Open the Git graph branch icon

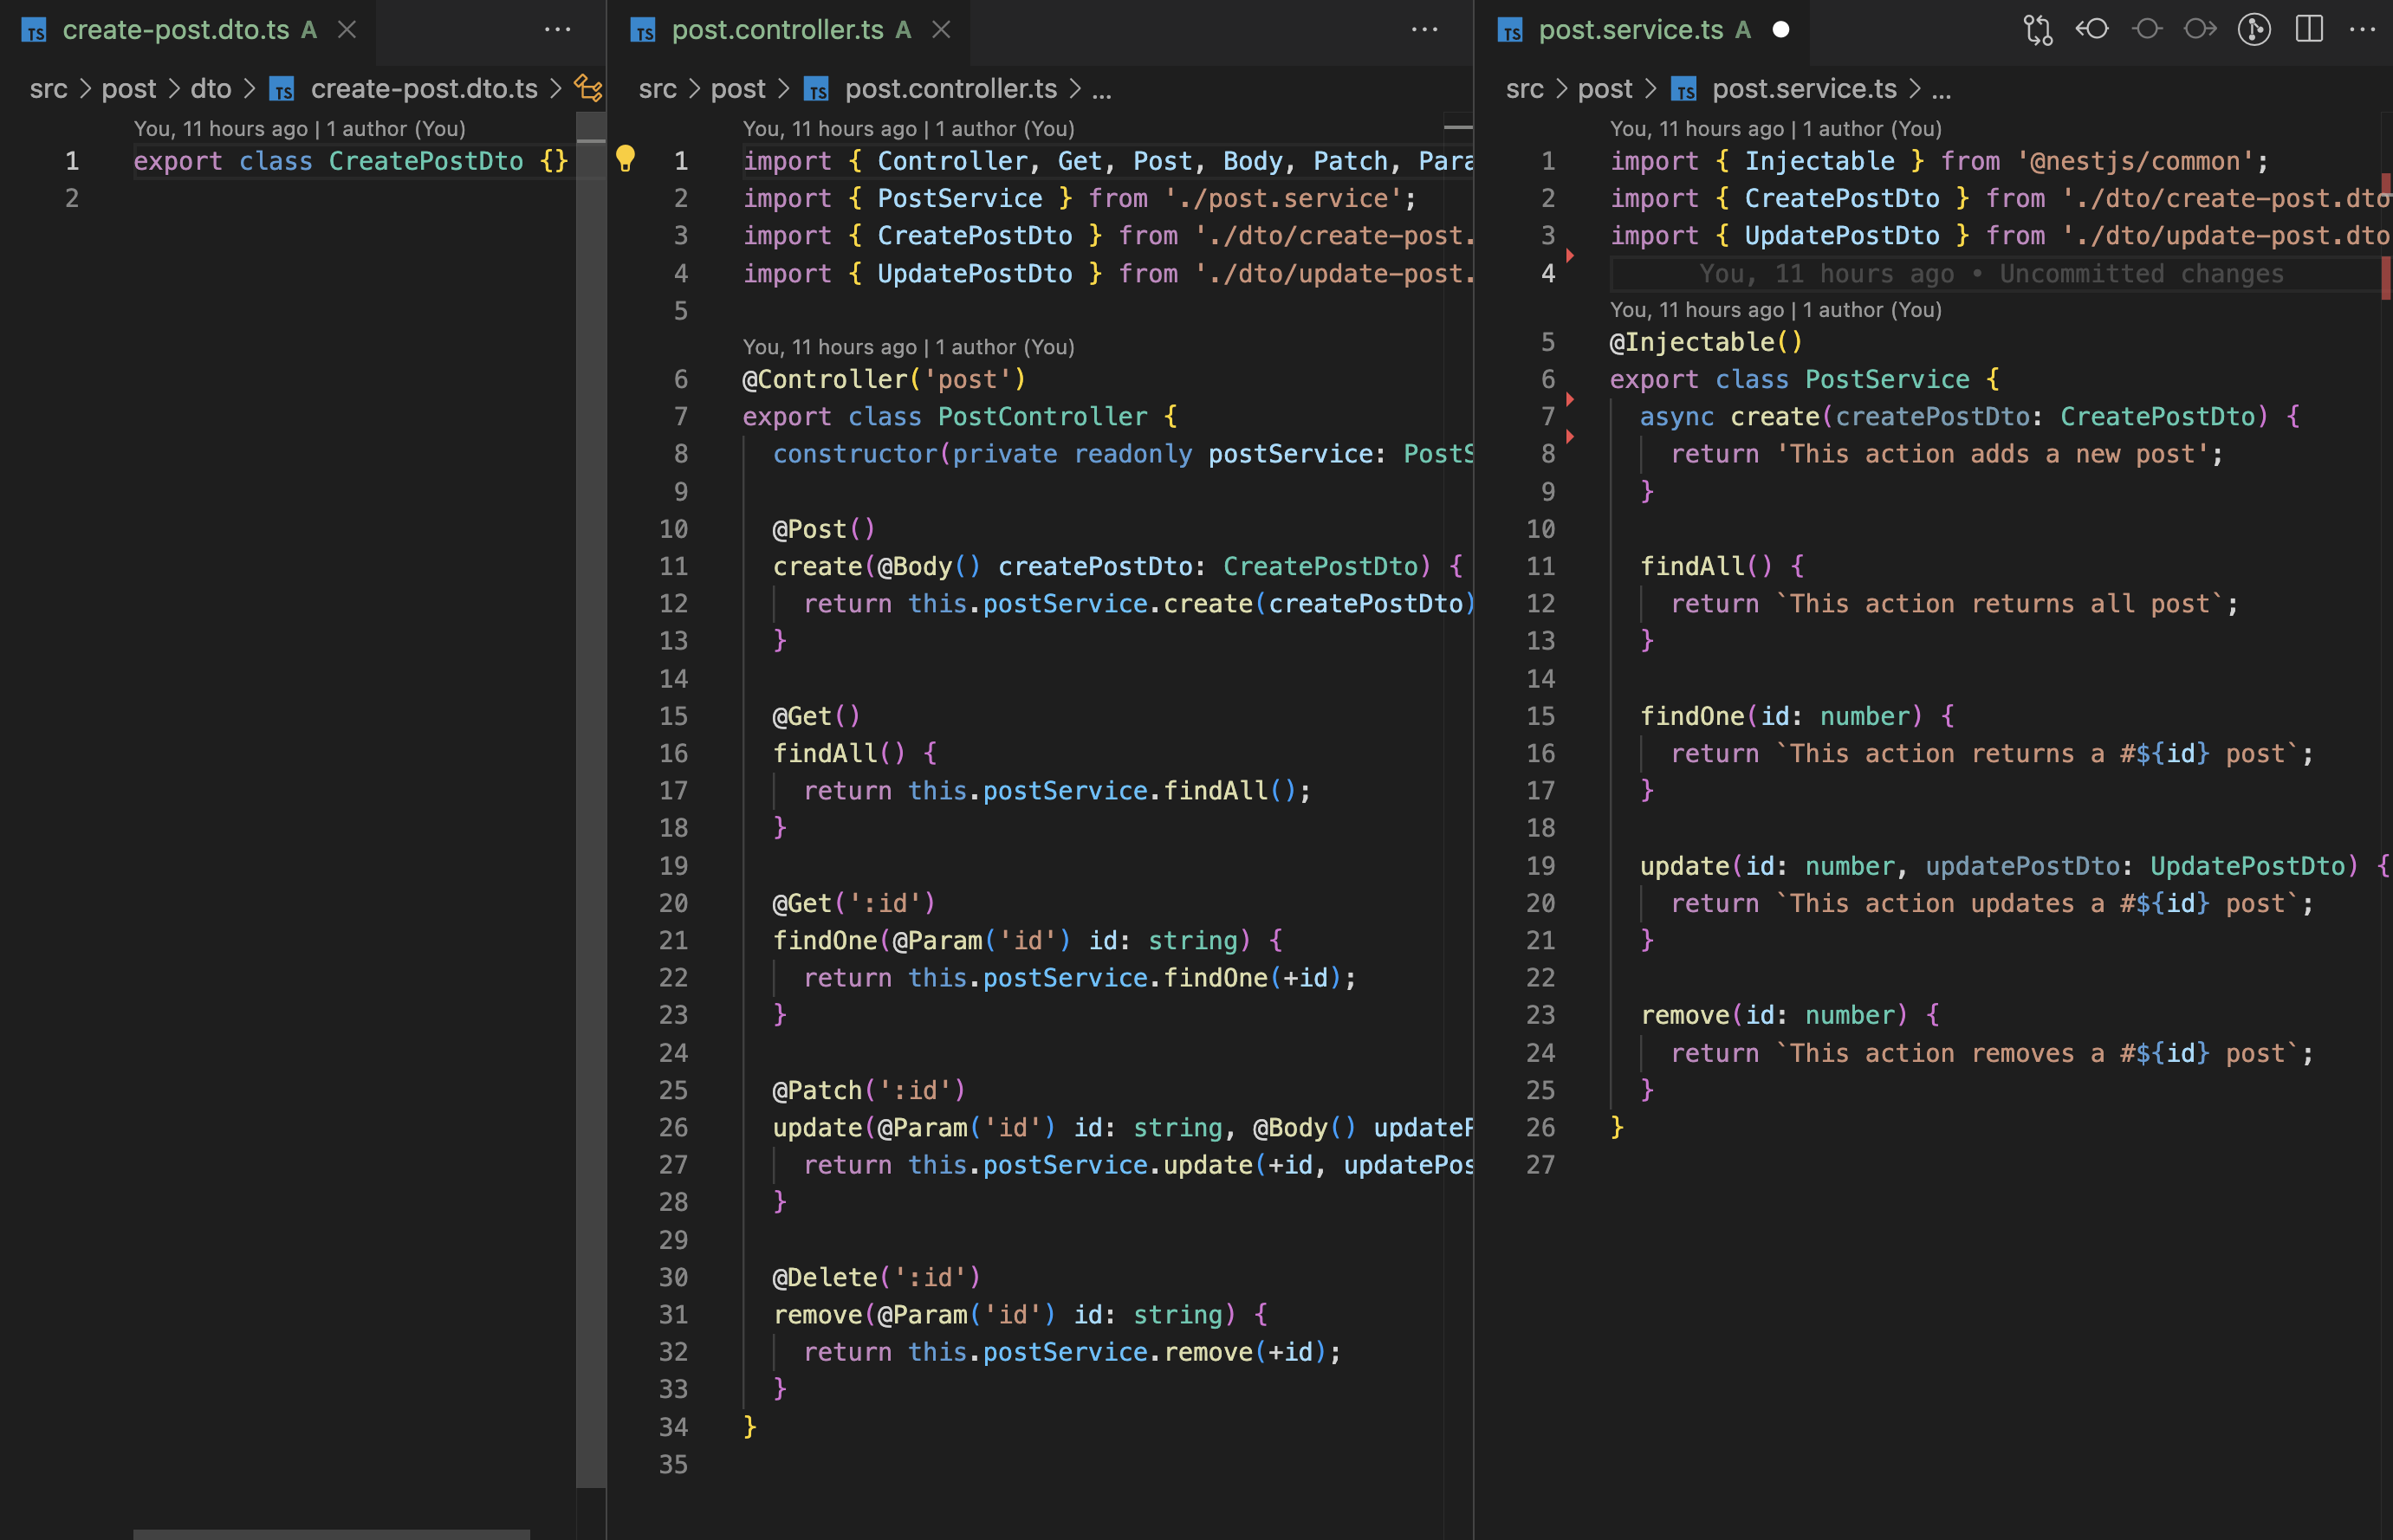[x=2254, y=29]
